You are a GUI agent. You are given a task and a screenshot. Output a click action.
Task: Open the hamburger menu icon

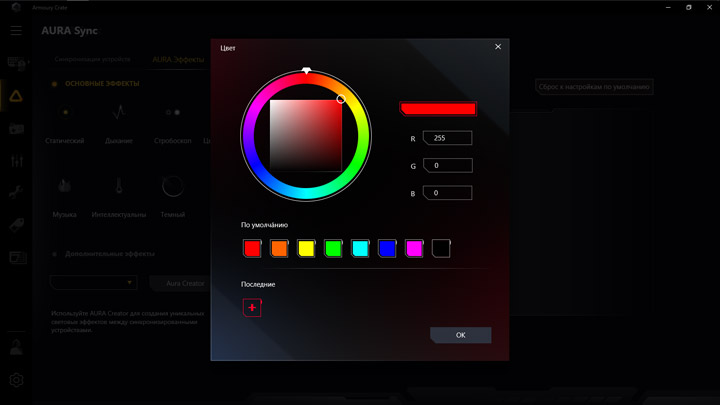[x=16, y=31]
